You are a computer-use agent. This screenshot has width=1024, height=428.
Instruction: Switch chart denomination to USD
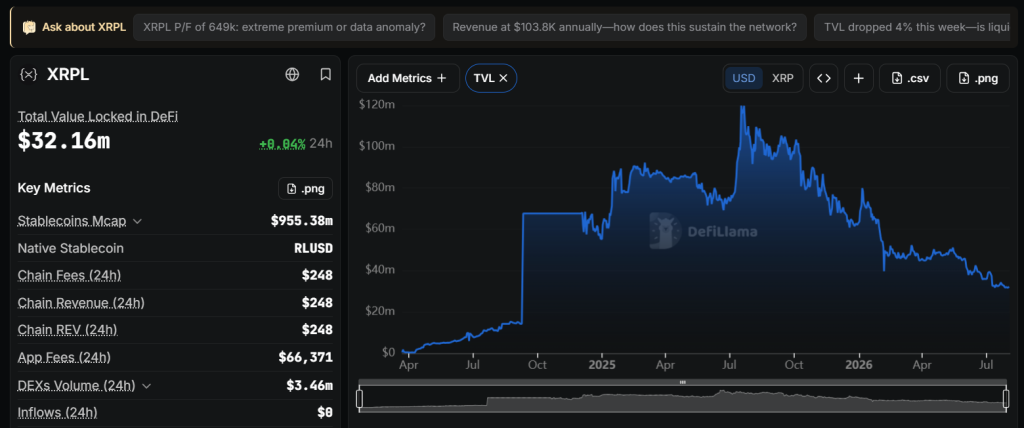point(744,78)
